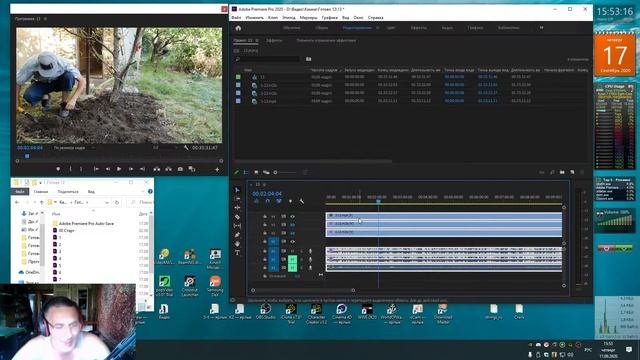Select top video clip in timeline
Viewport: 640px width, 360px height.
click(x=444, y=216)
